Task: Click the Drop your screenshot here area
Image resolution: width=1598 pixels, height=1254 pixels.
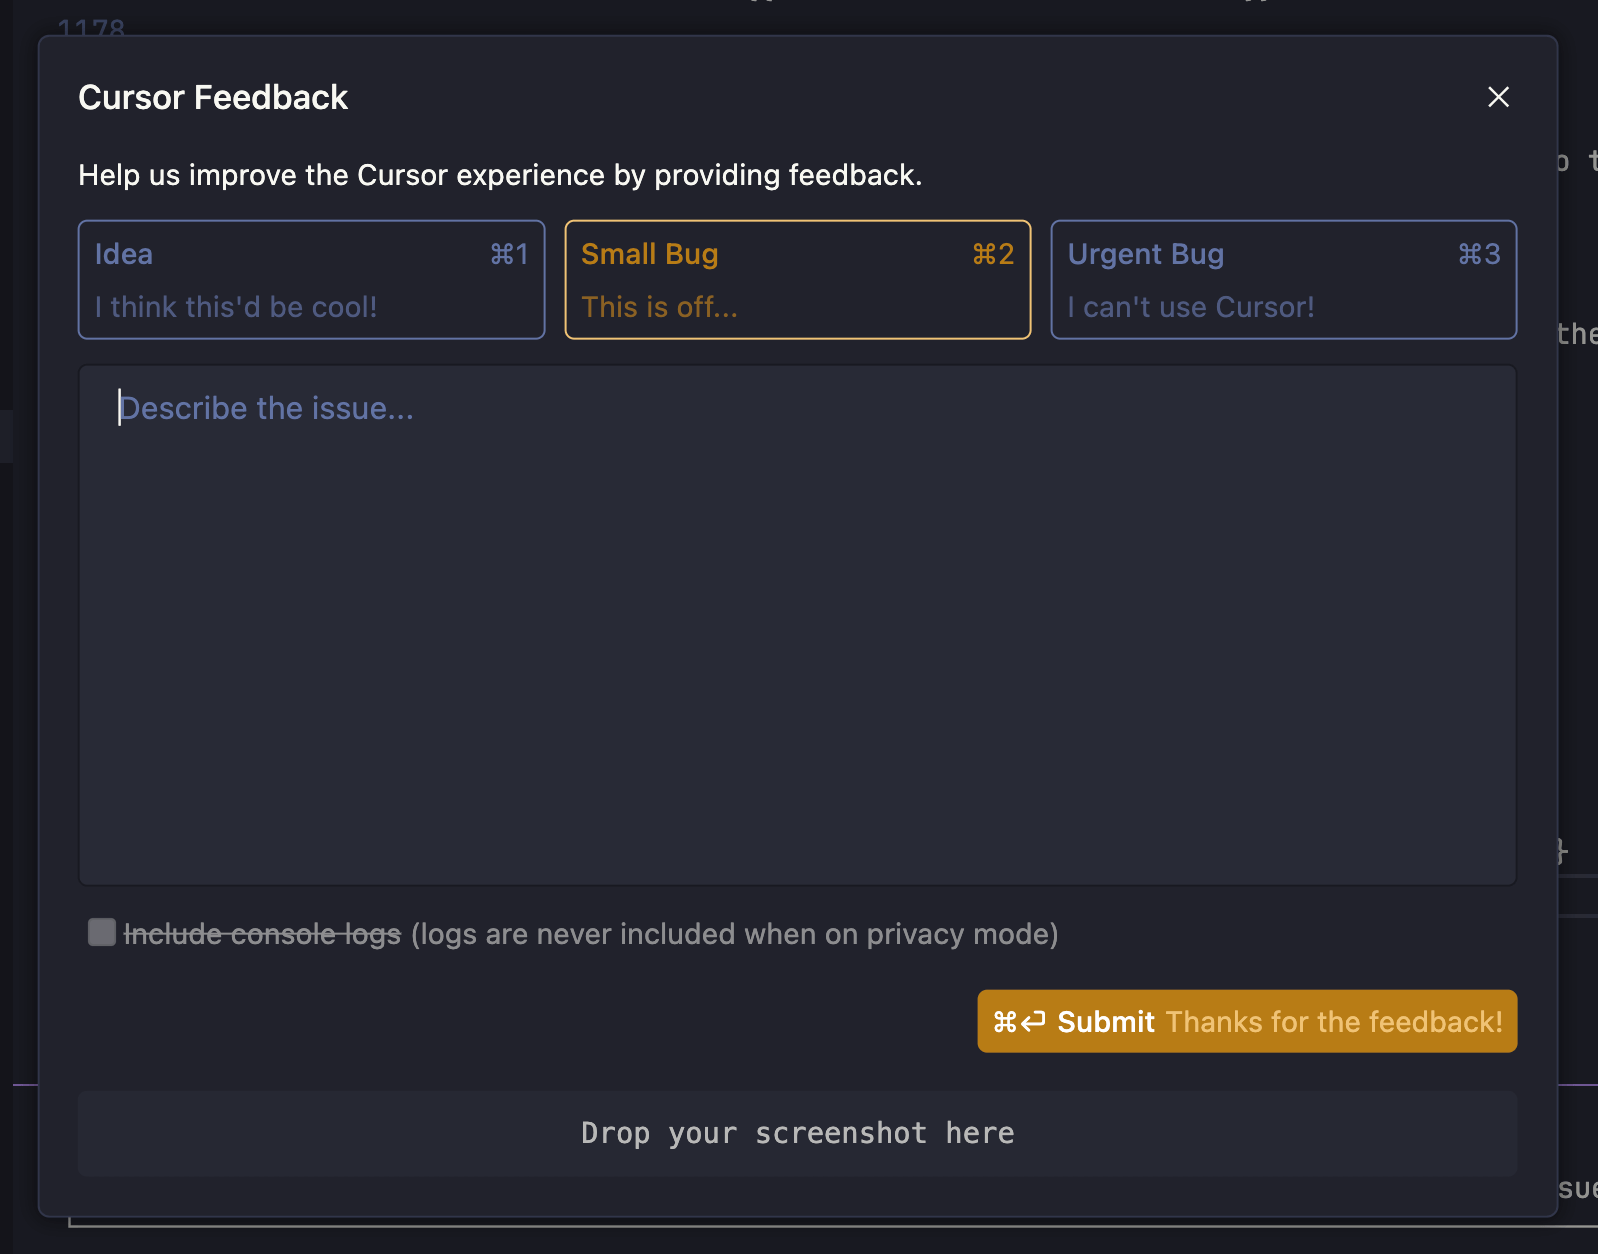Action: tap(797, 1132)
